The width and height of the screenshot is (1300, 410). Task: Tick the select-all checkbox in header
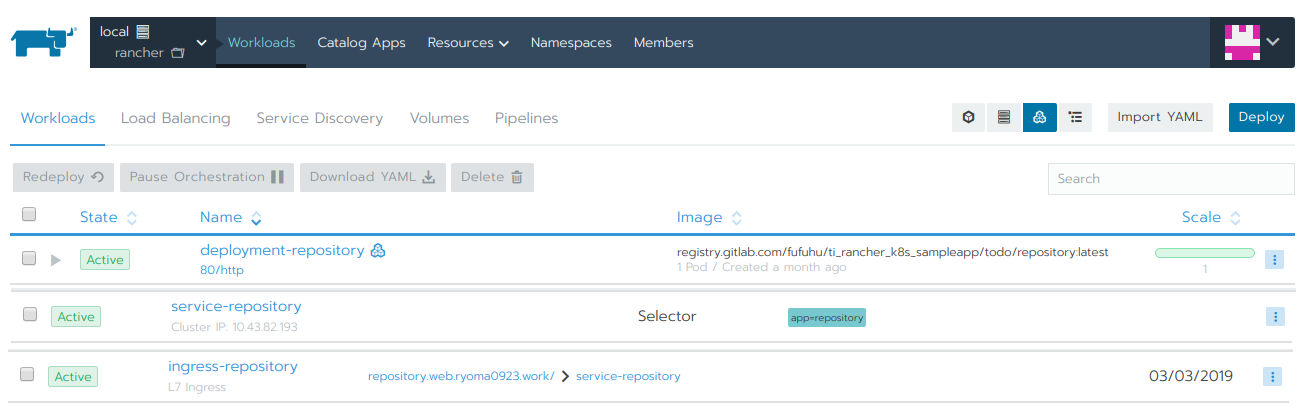tap(29, 214)
